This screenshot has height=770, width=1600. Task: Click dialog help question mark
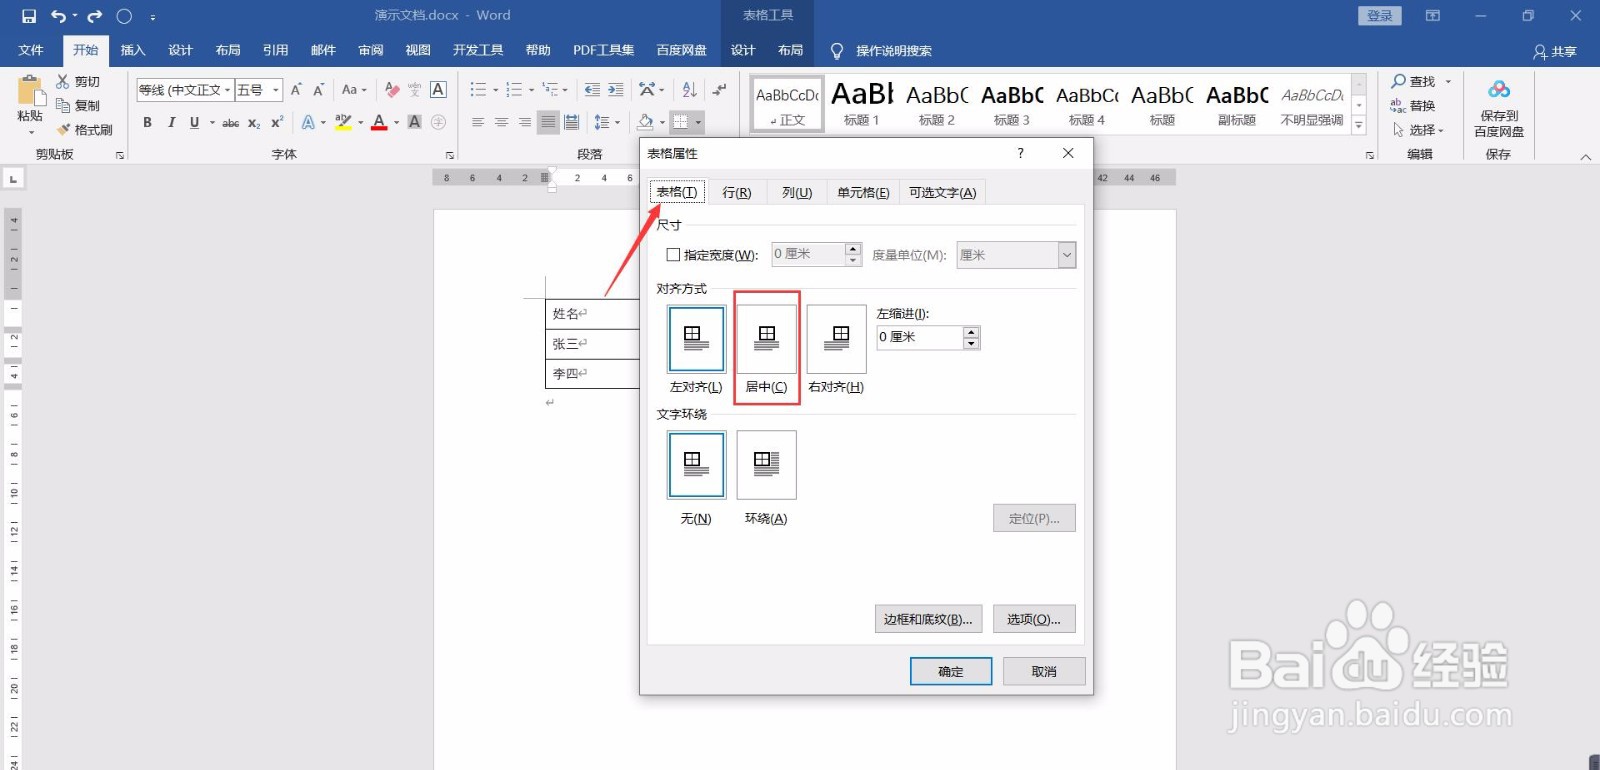pyautogui.click(x=1020, y=153)
